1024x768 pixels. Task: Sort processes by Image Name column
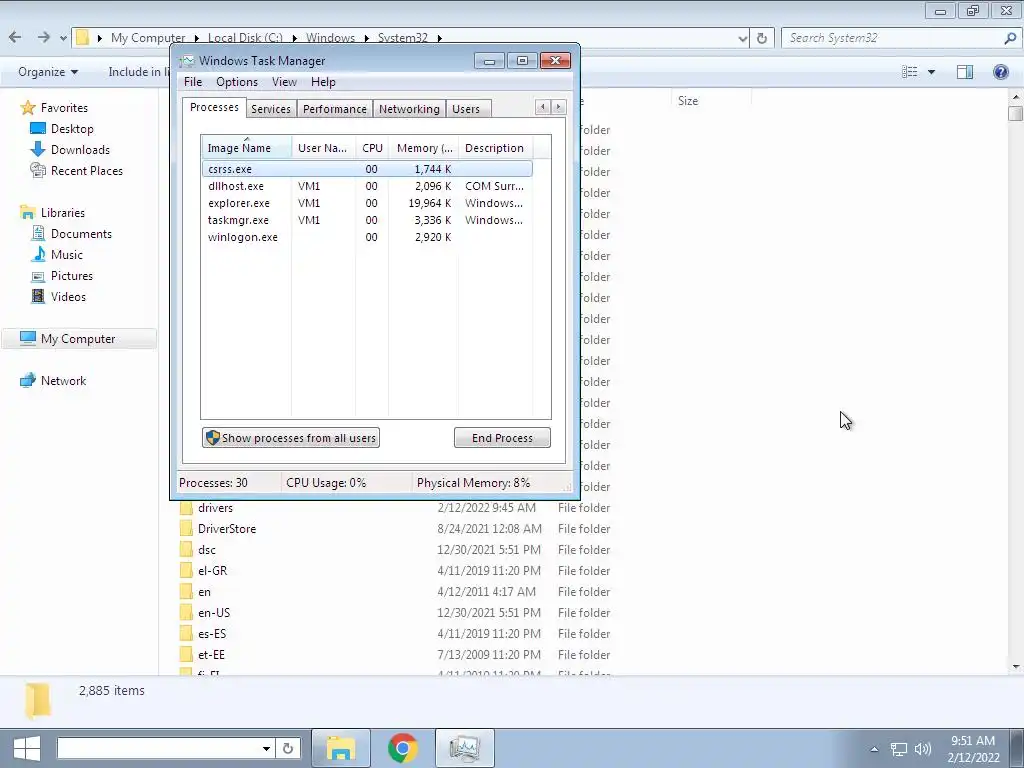[x=246, y=148]
